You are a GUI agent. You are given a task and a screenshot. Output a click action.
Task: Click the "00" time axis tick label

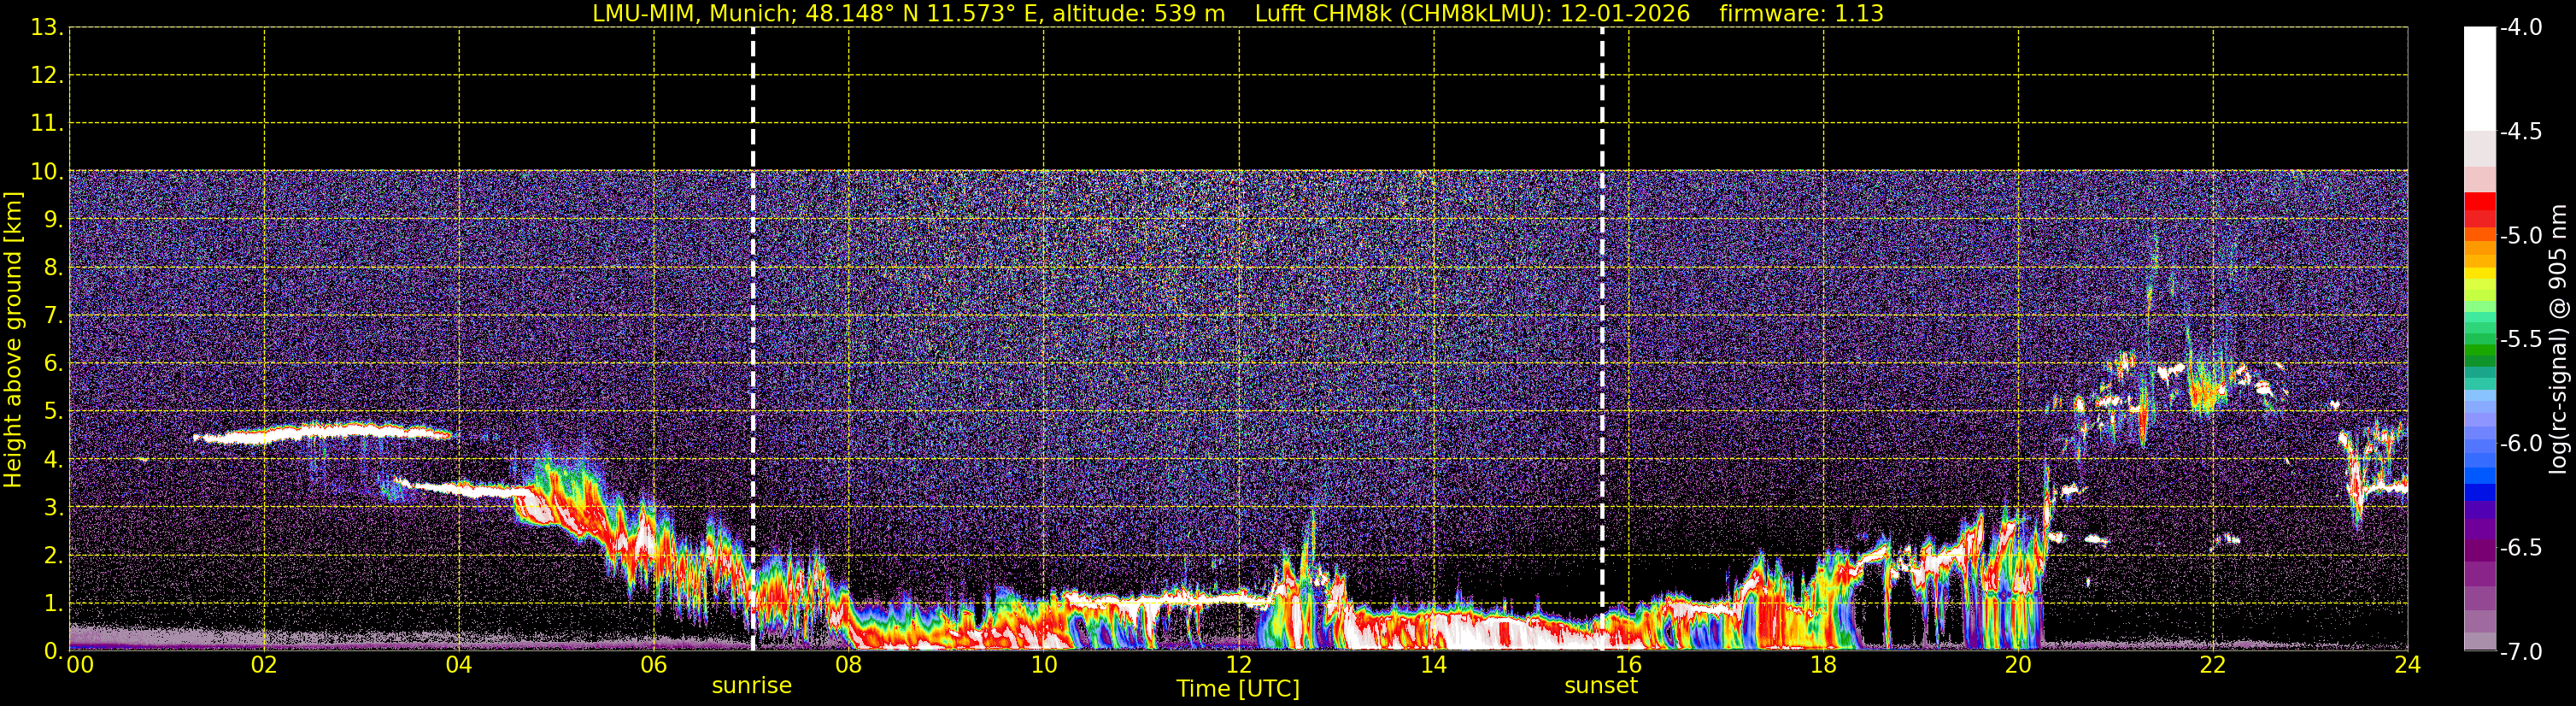(80, 665)
